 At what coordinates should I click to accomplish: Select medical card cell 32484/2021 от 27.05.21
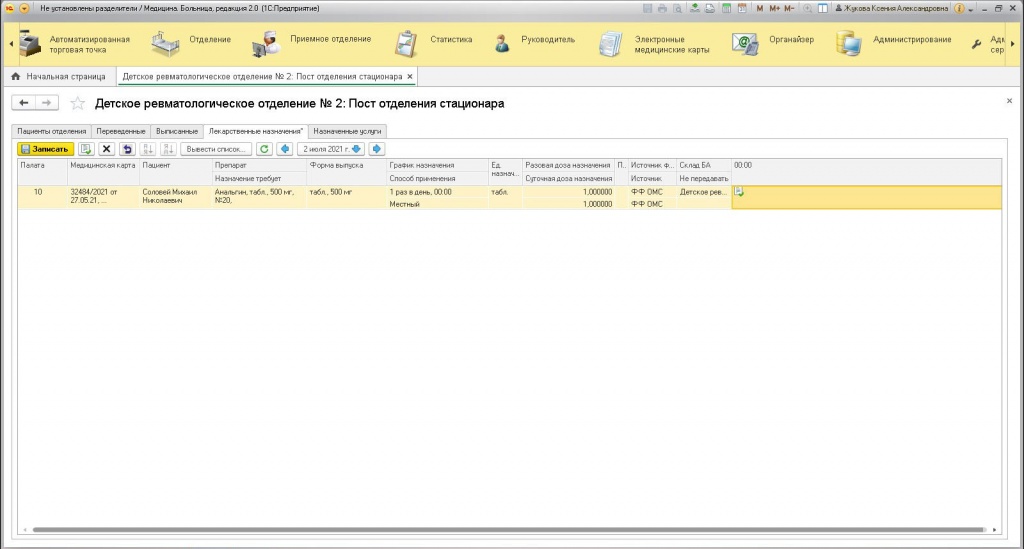pyautogui.click(x=103, y=196)
